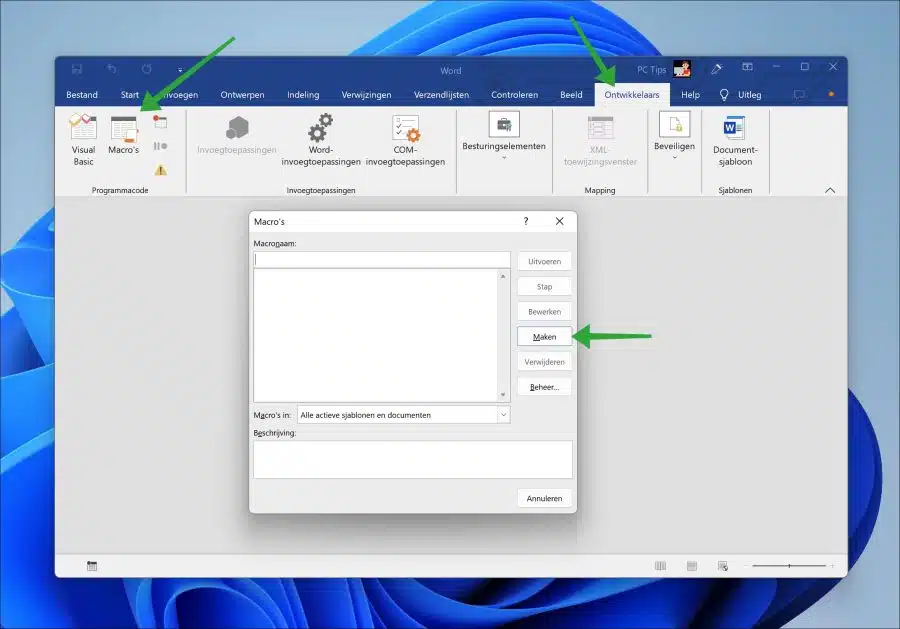Click the Verwijderen button
900x629 pixels.
pyautogui.click(x=544, y=362)
